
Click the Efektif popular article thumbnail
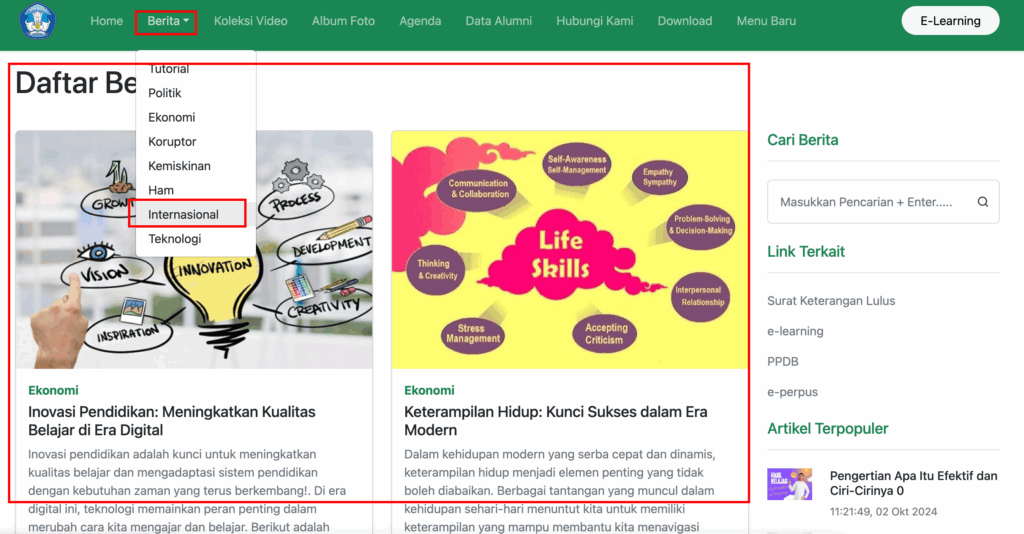point(790,484)
